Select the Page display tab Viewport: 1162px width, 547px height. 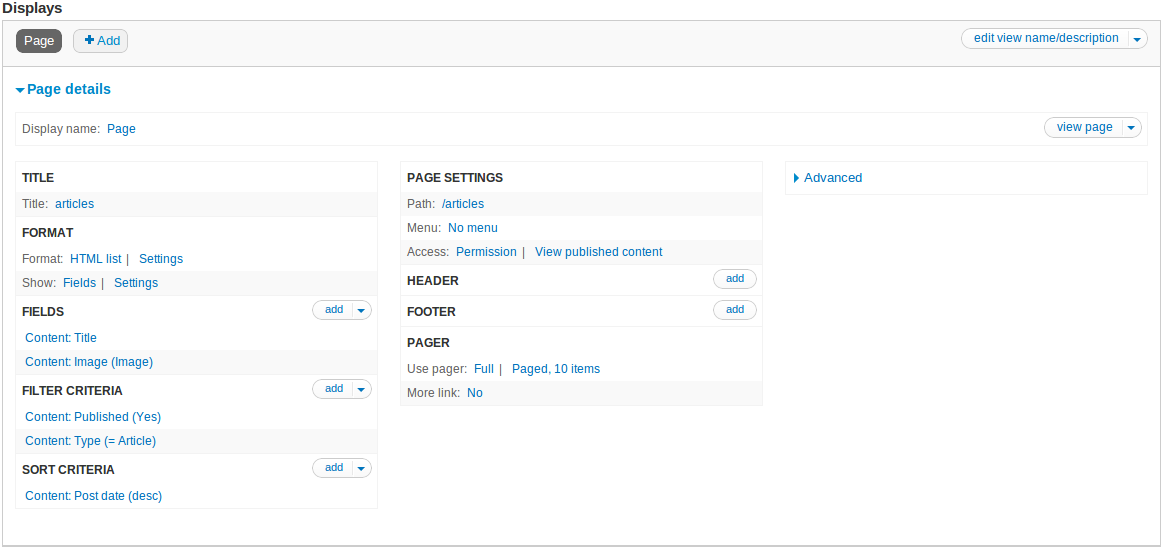pos(39,41)
